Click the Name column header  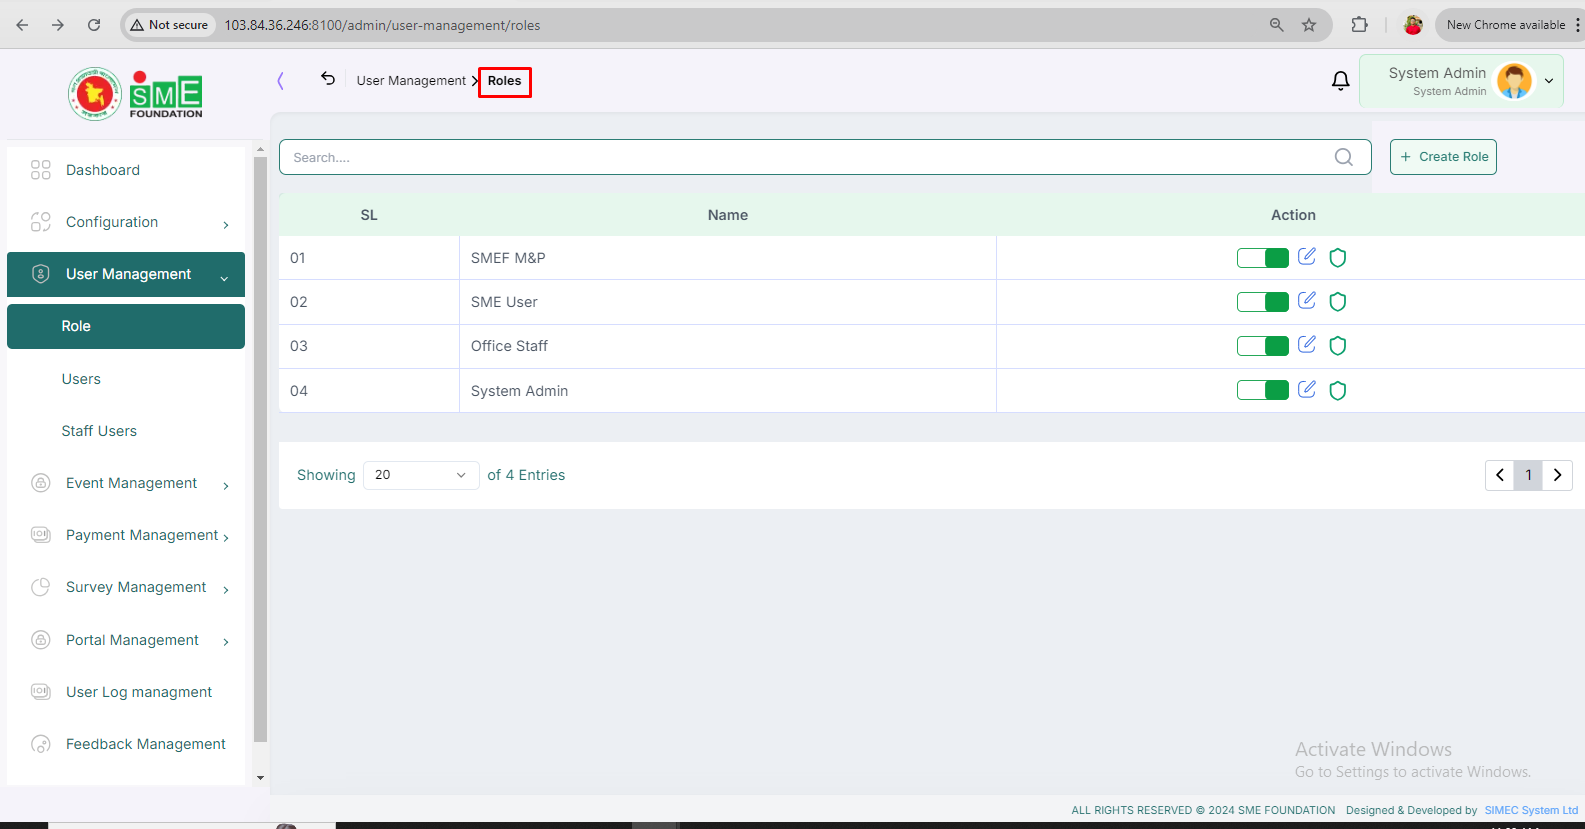tap(728, 215)
